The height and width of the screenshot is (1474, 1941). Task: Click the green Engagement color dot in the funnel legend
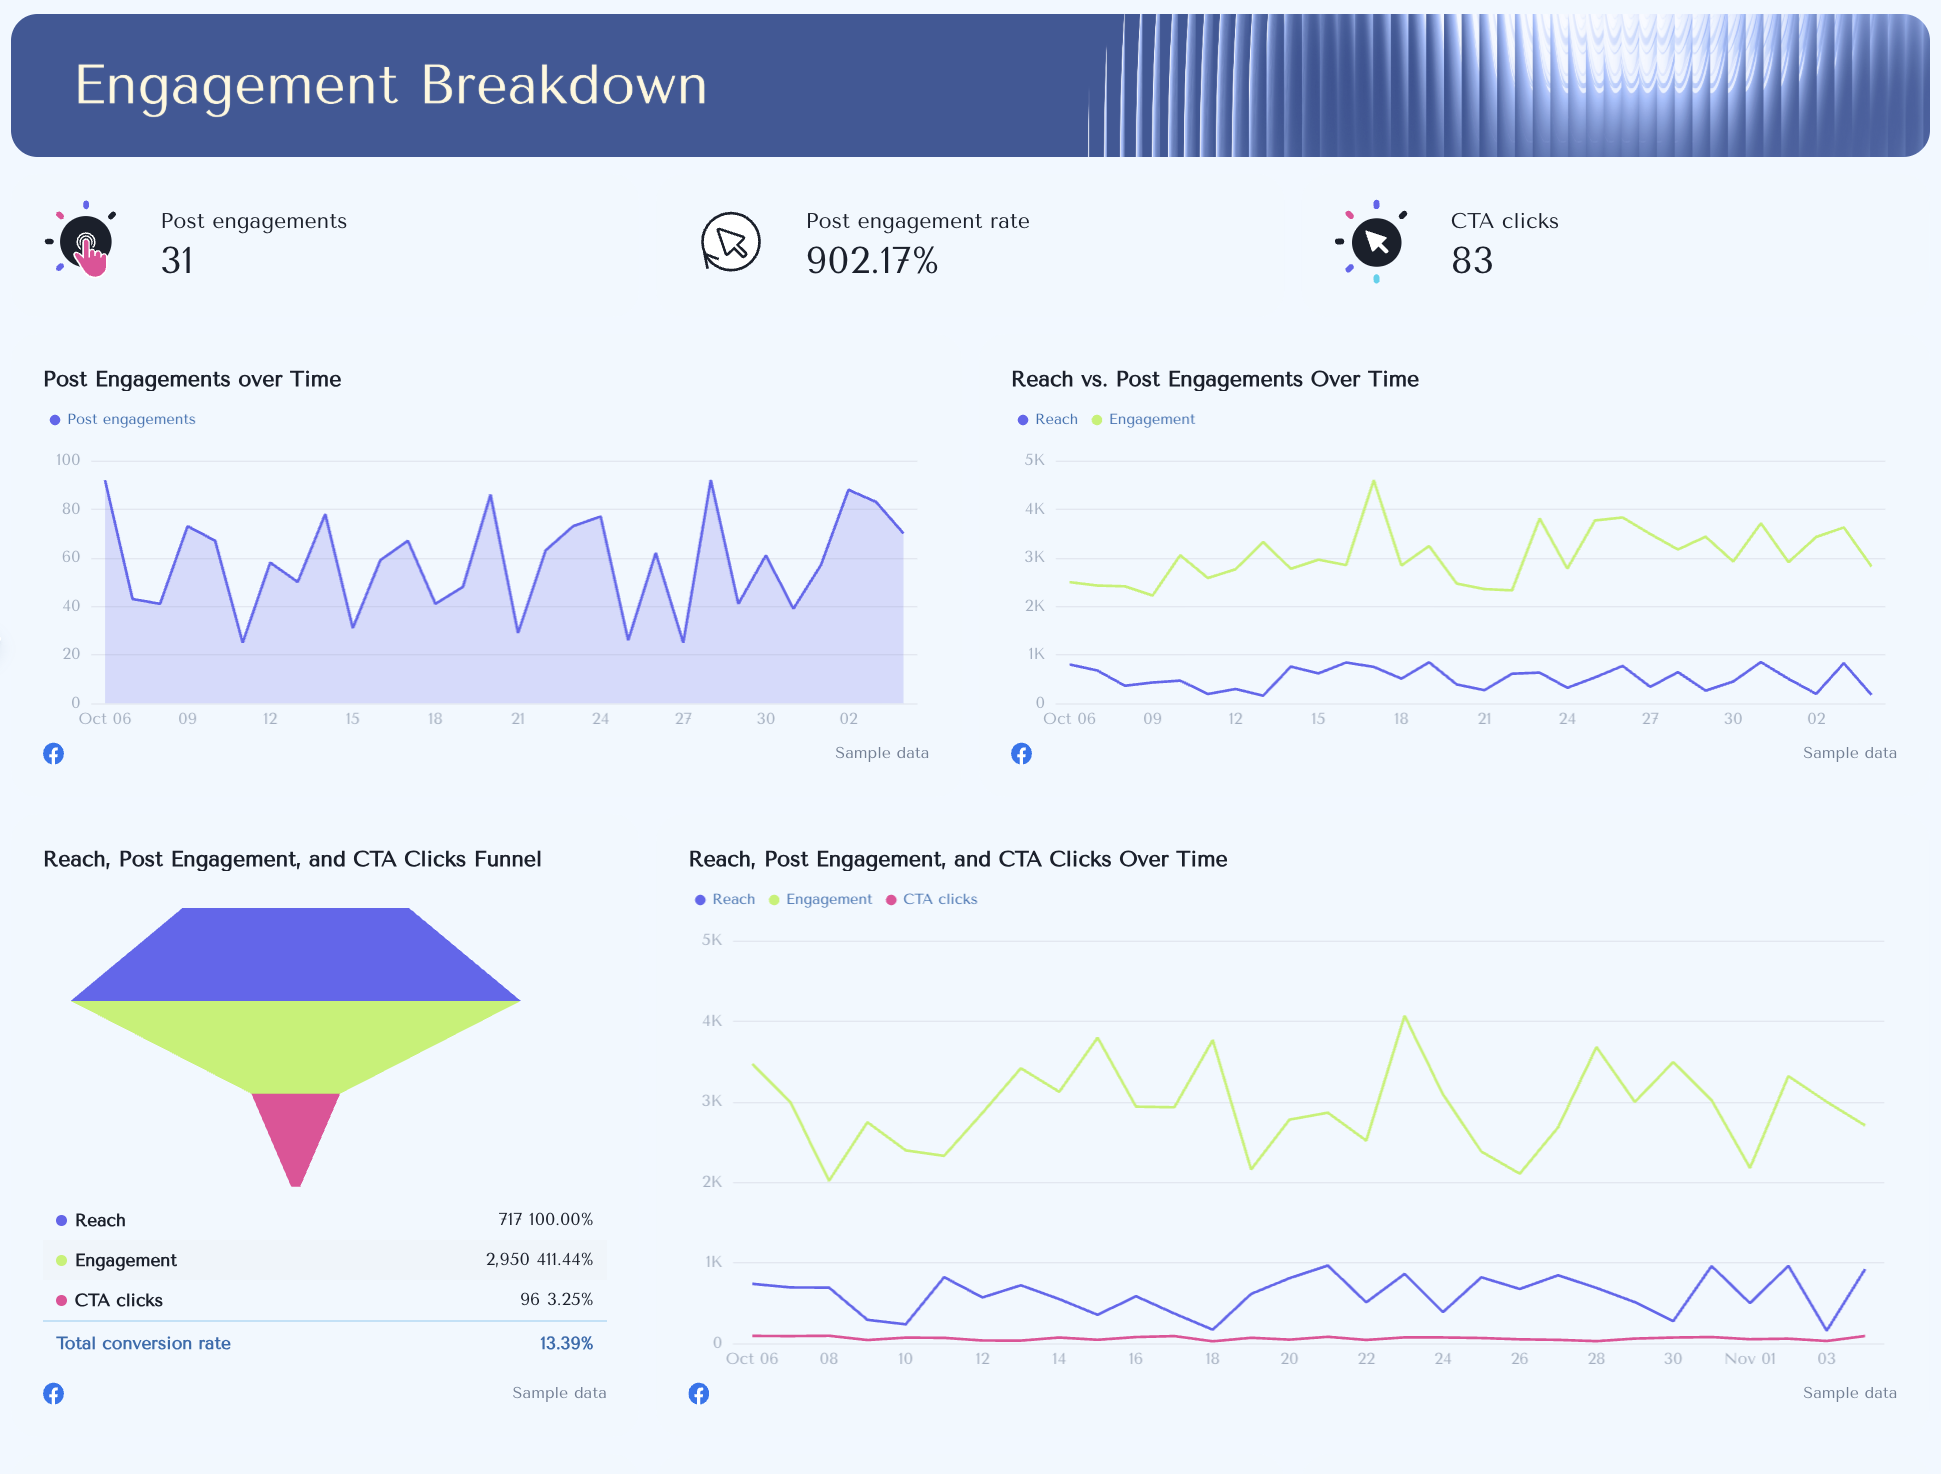[x=61, y=1260]
